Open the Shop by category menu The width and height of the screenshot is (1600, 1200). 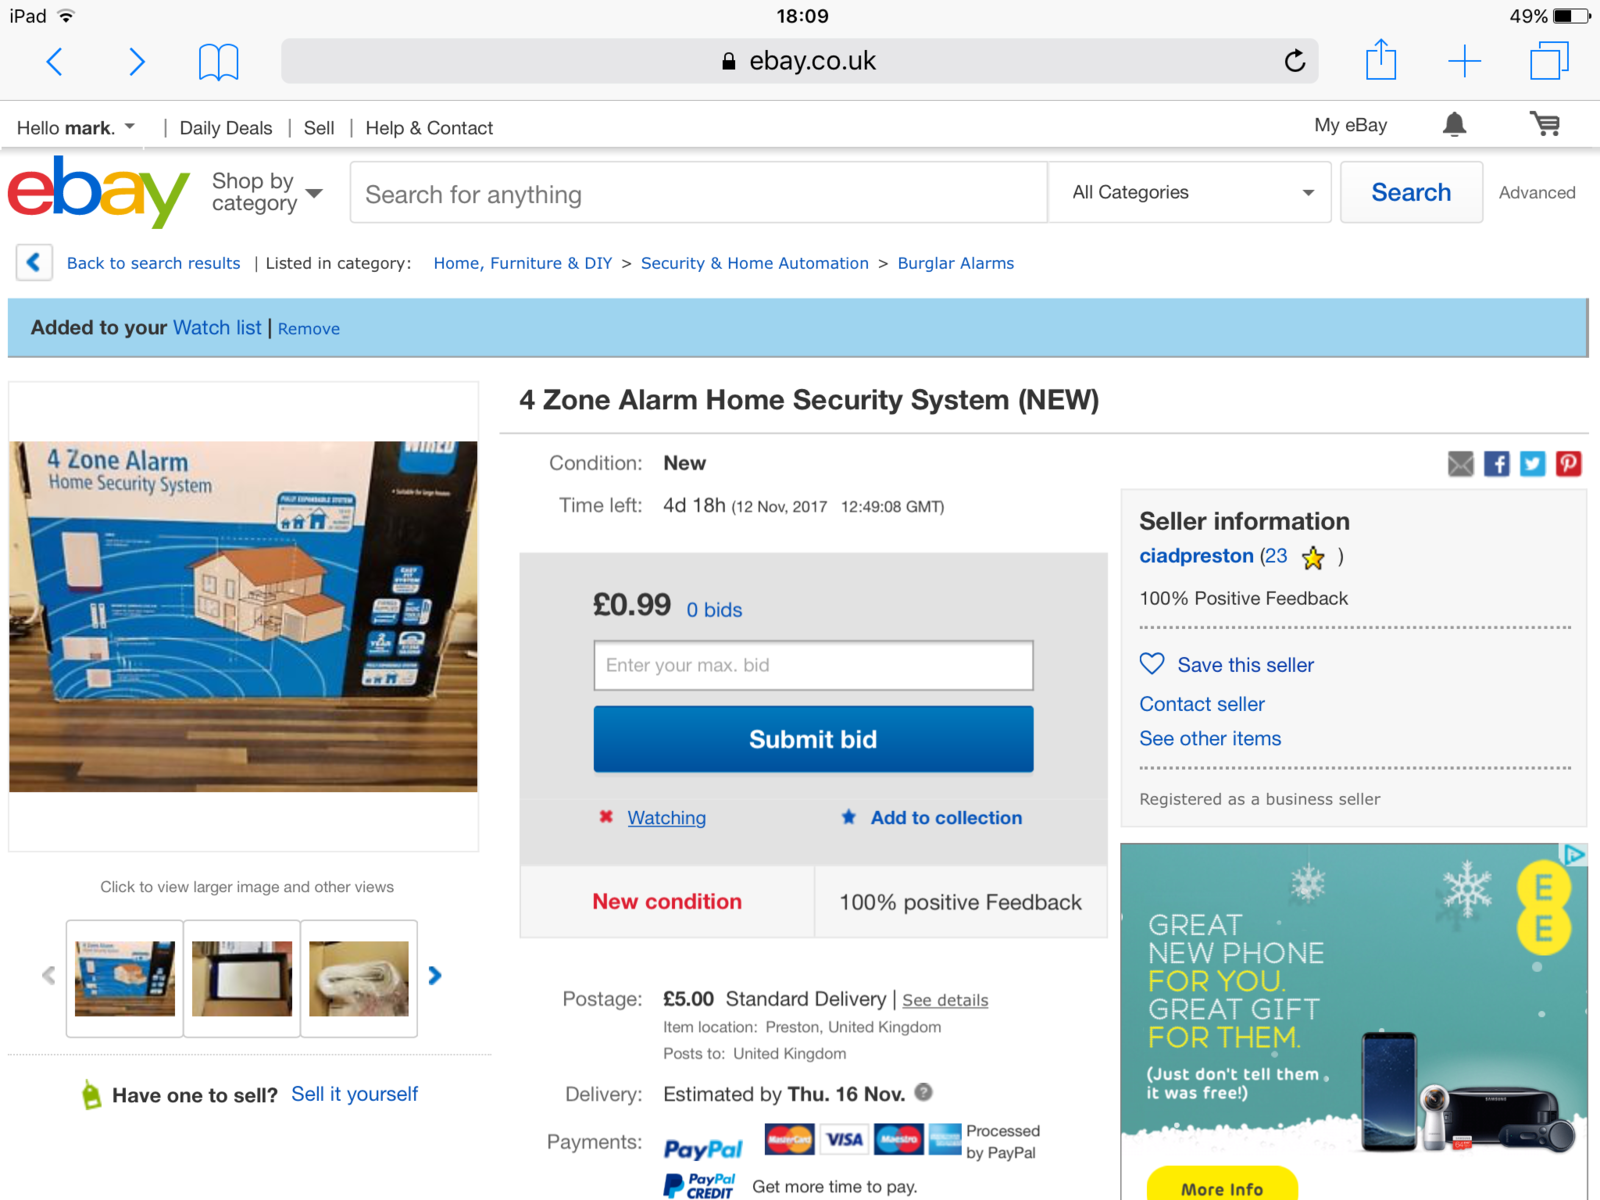[x=267, y=192]
